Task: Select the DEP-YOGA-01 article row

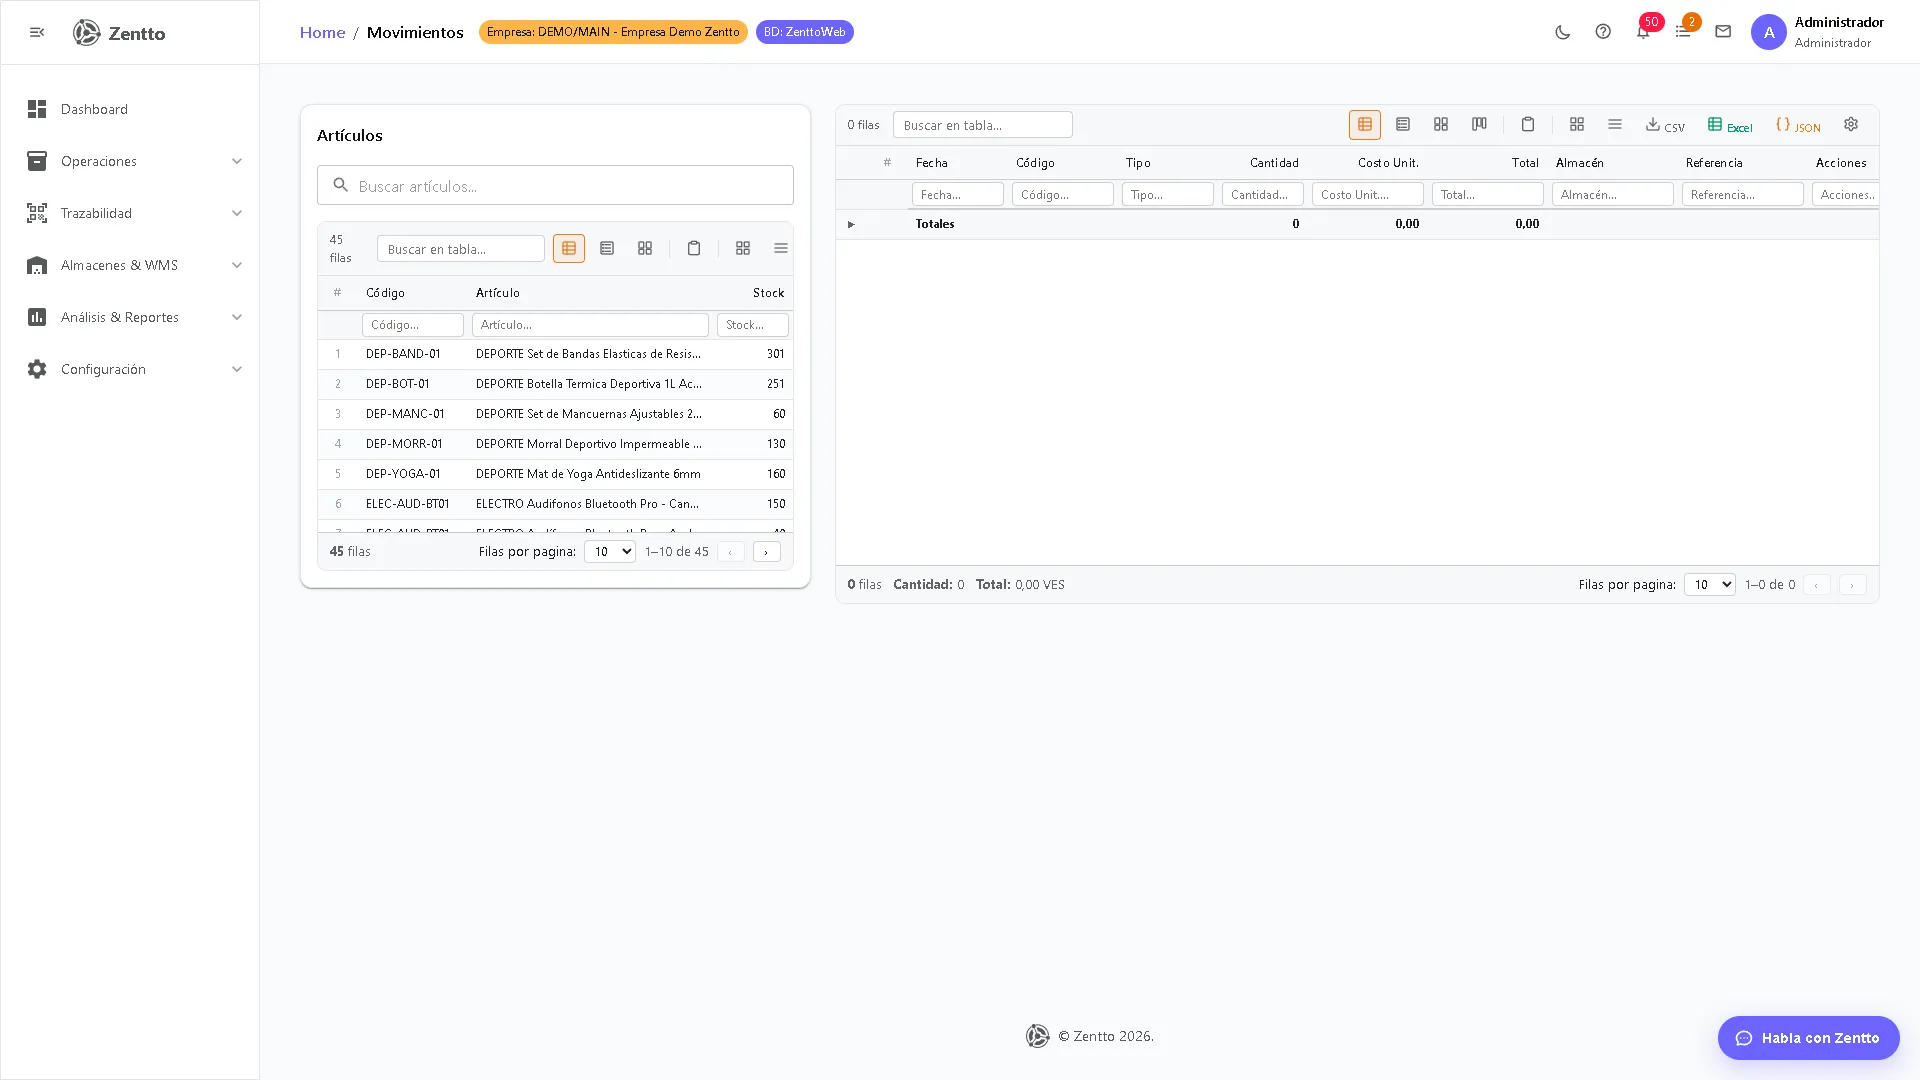Action: coord(555,474)
